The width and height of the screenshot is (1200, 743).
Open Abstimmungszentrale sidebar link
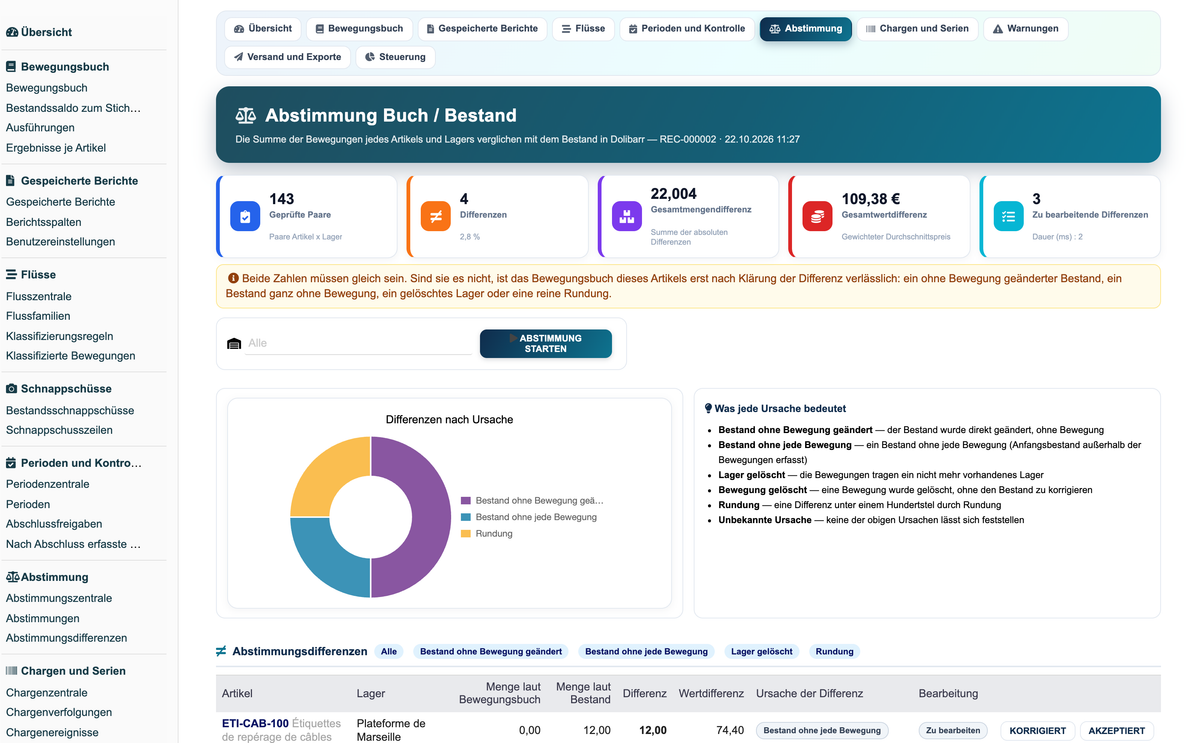(x=59, y=598)
